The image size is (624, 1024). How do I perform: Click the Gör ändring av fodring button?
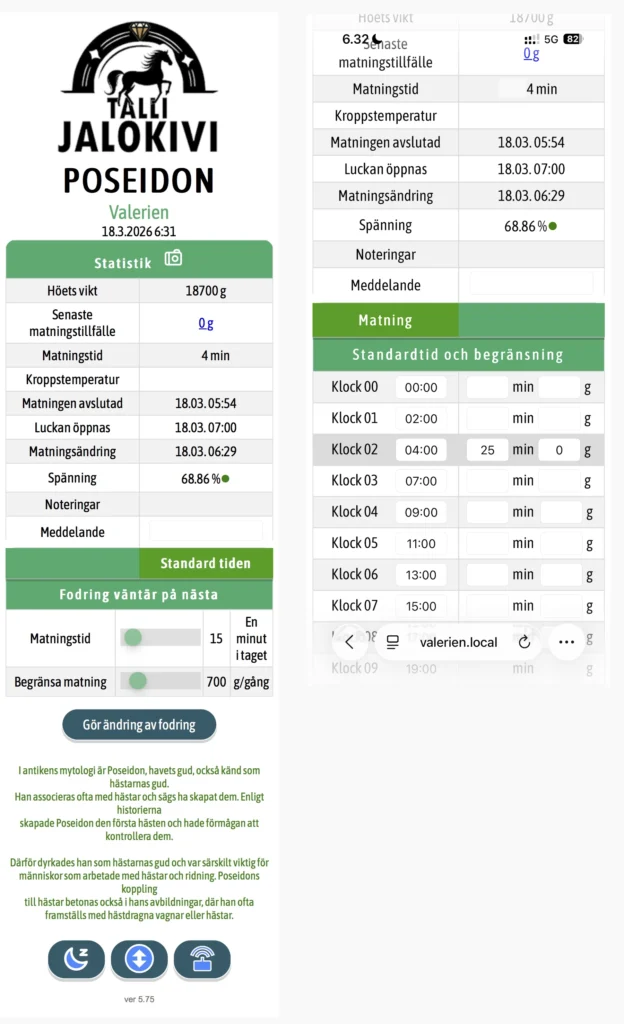point(139,725)
